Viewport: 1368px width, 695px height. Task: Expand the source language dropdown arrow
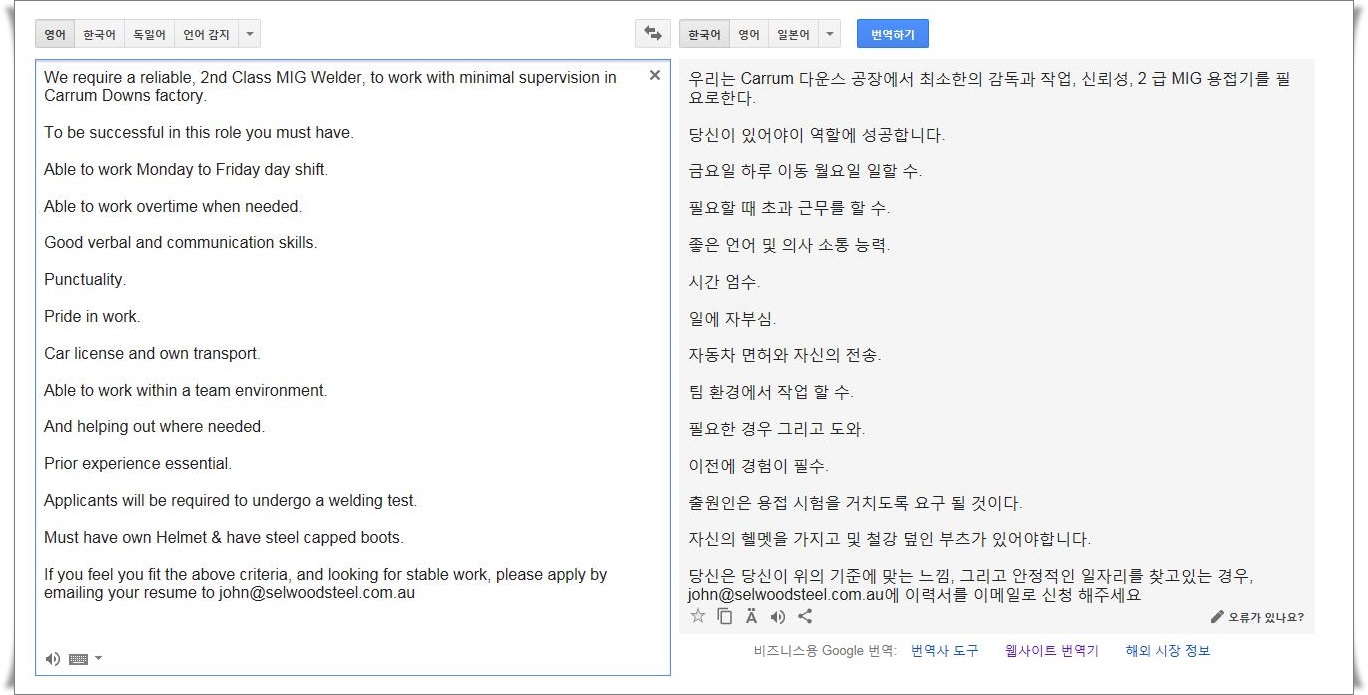pos(250,34)
